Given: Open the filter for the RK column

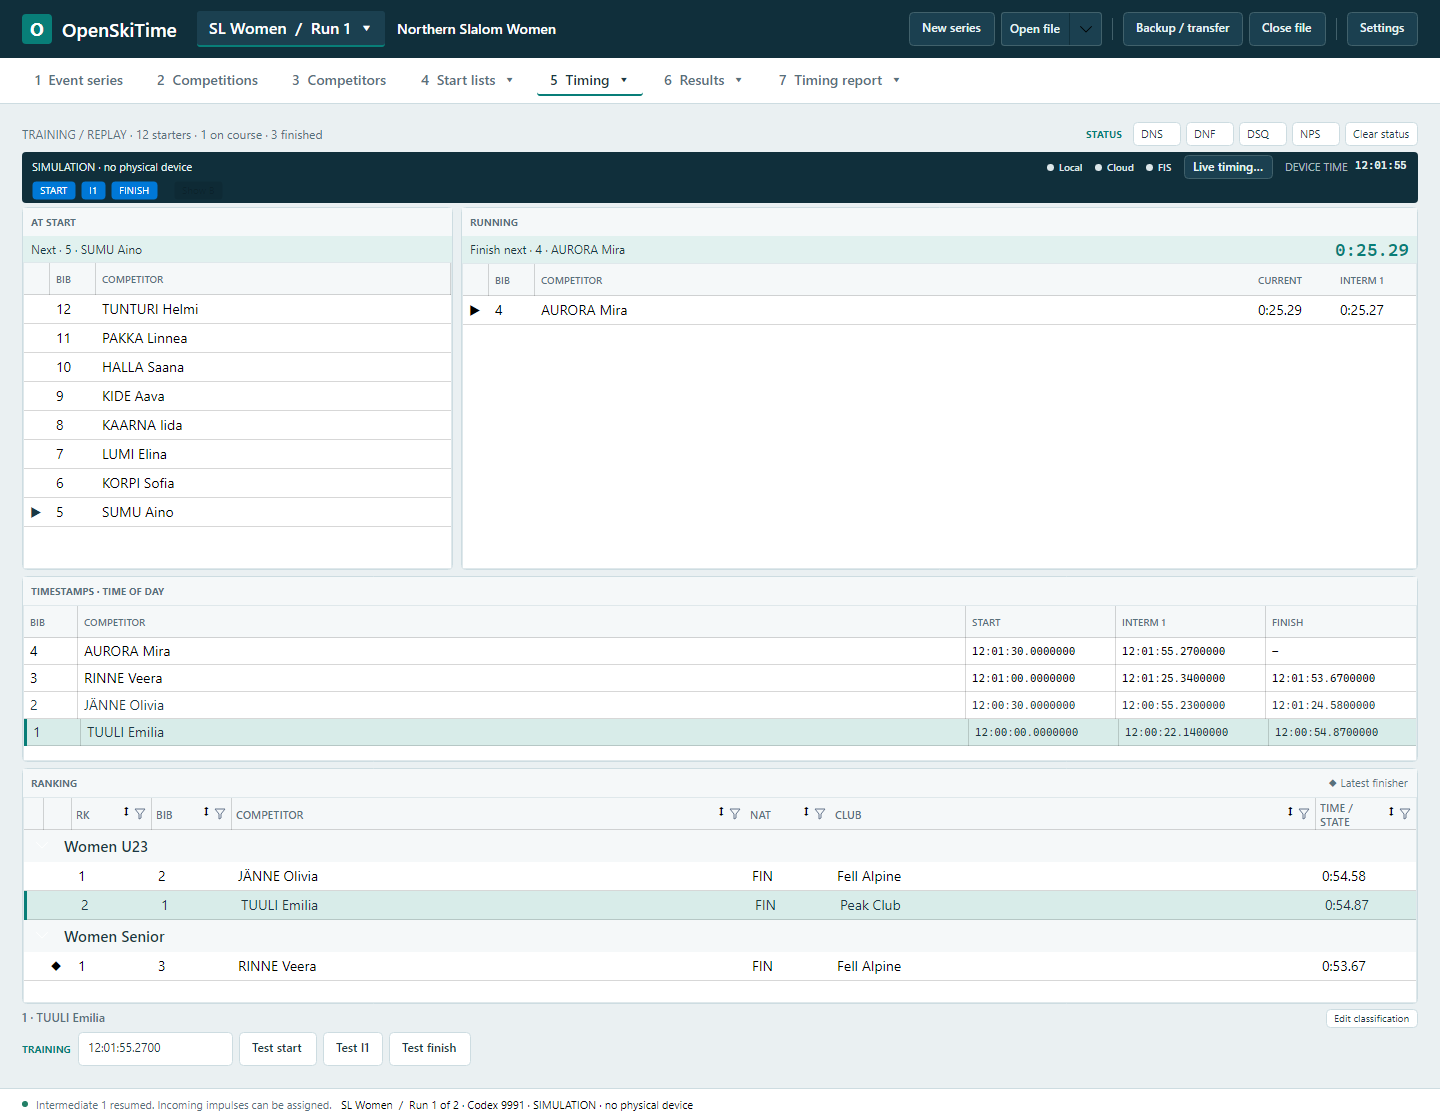Looking at the screenshot, I should click(140, 814).
